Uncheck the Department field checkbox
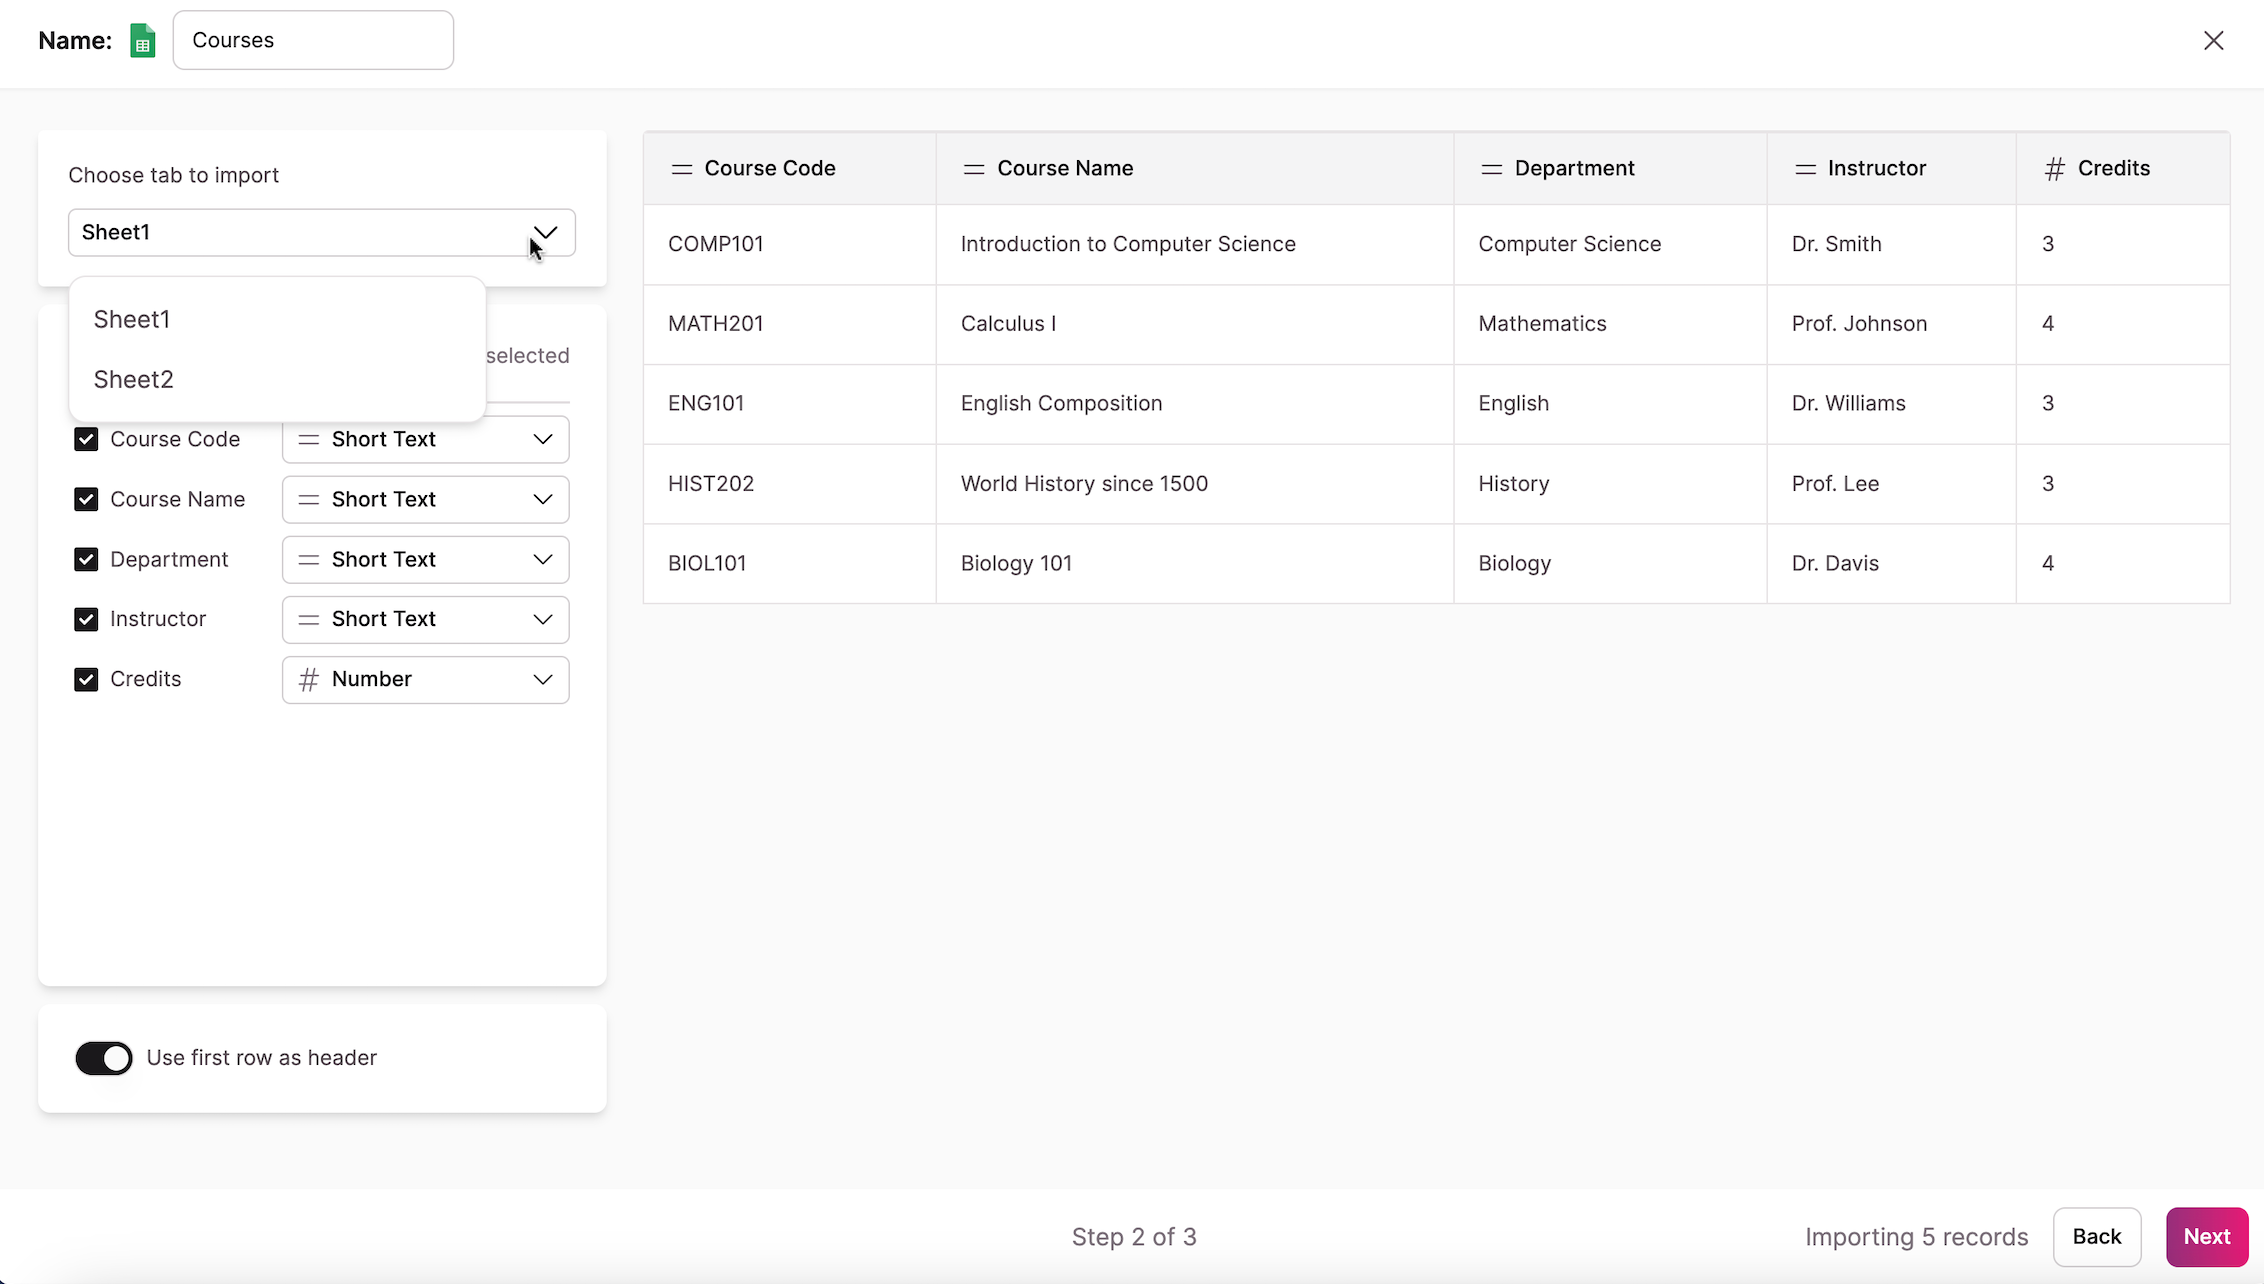 click(x=86, y=559)
